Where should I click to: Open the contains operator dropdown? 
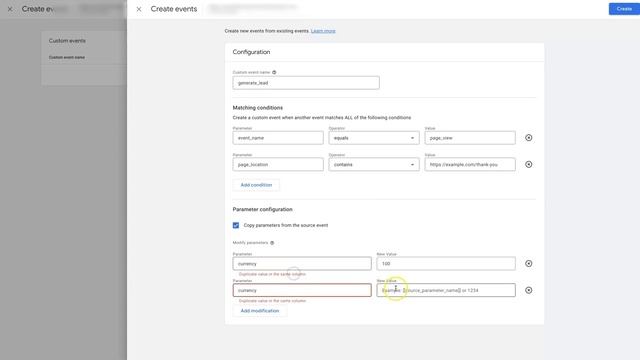point(374,164)
